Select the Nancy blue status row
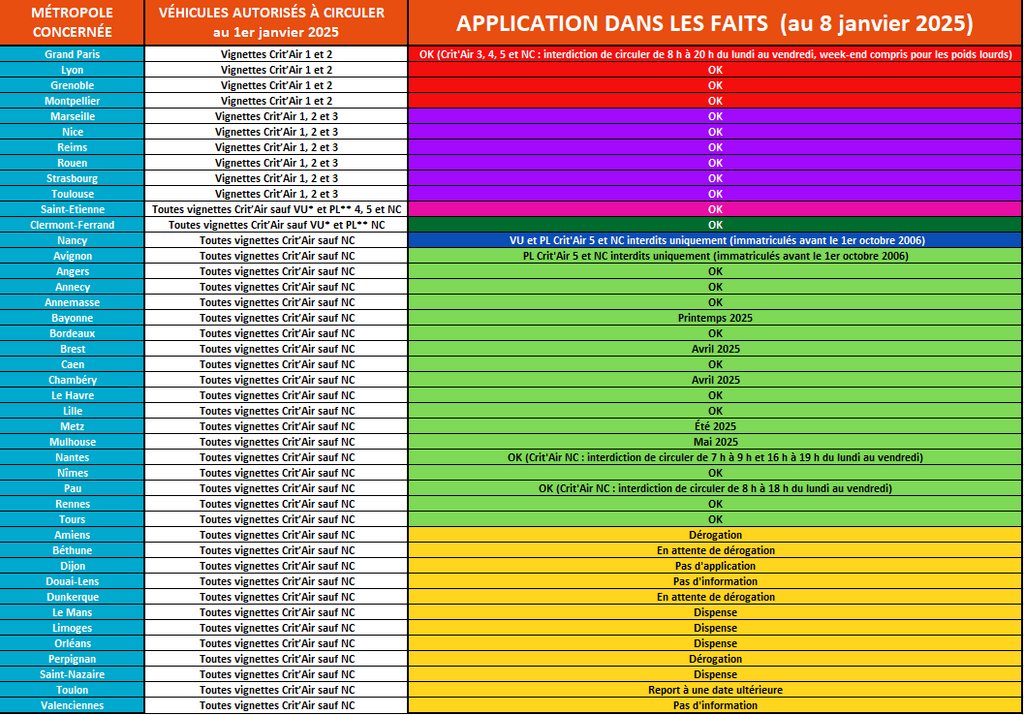This screenshot has height=715, width=1024. (x=715, y=240)
